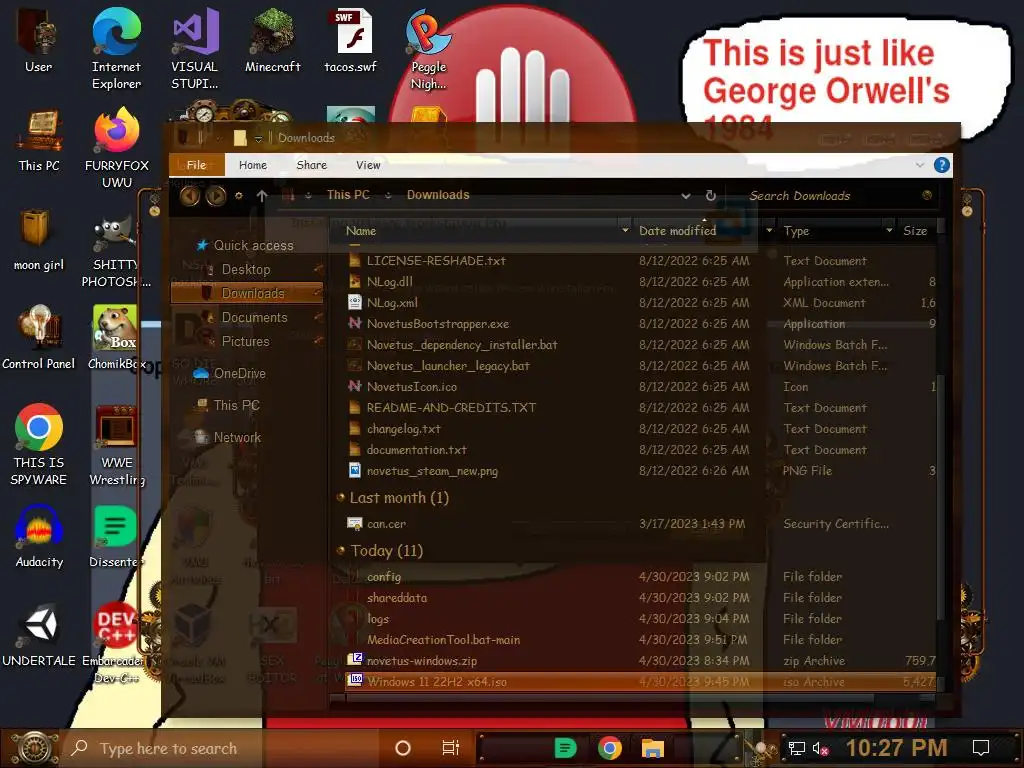Open the Type column filter dropdown
Viewport: 1024px width, 768px height.
(889, 231)
